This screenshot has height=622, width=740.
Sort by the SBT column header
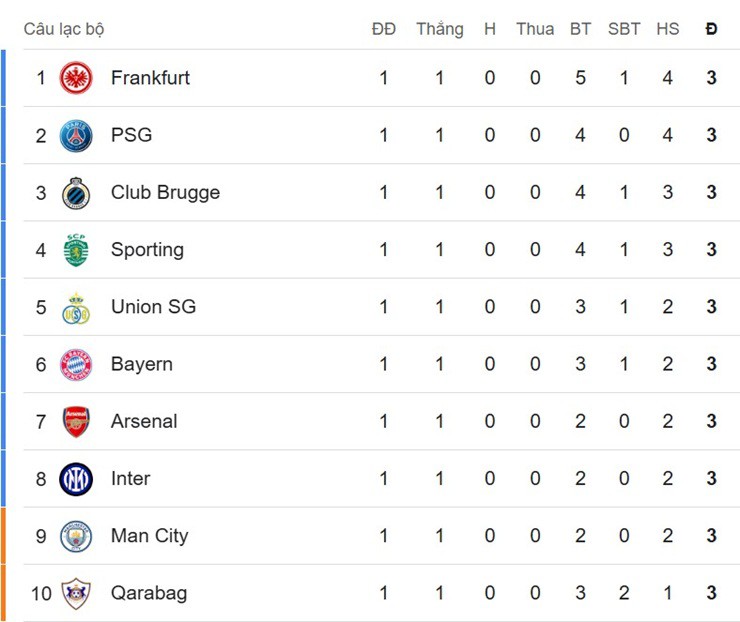click(x=624, y=29)
